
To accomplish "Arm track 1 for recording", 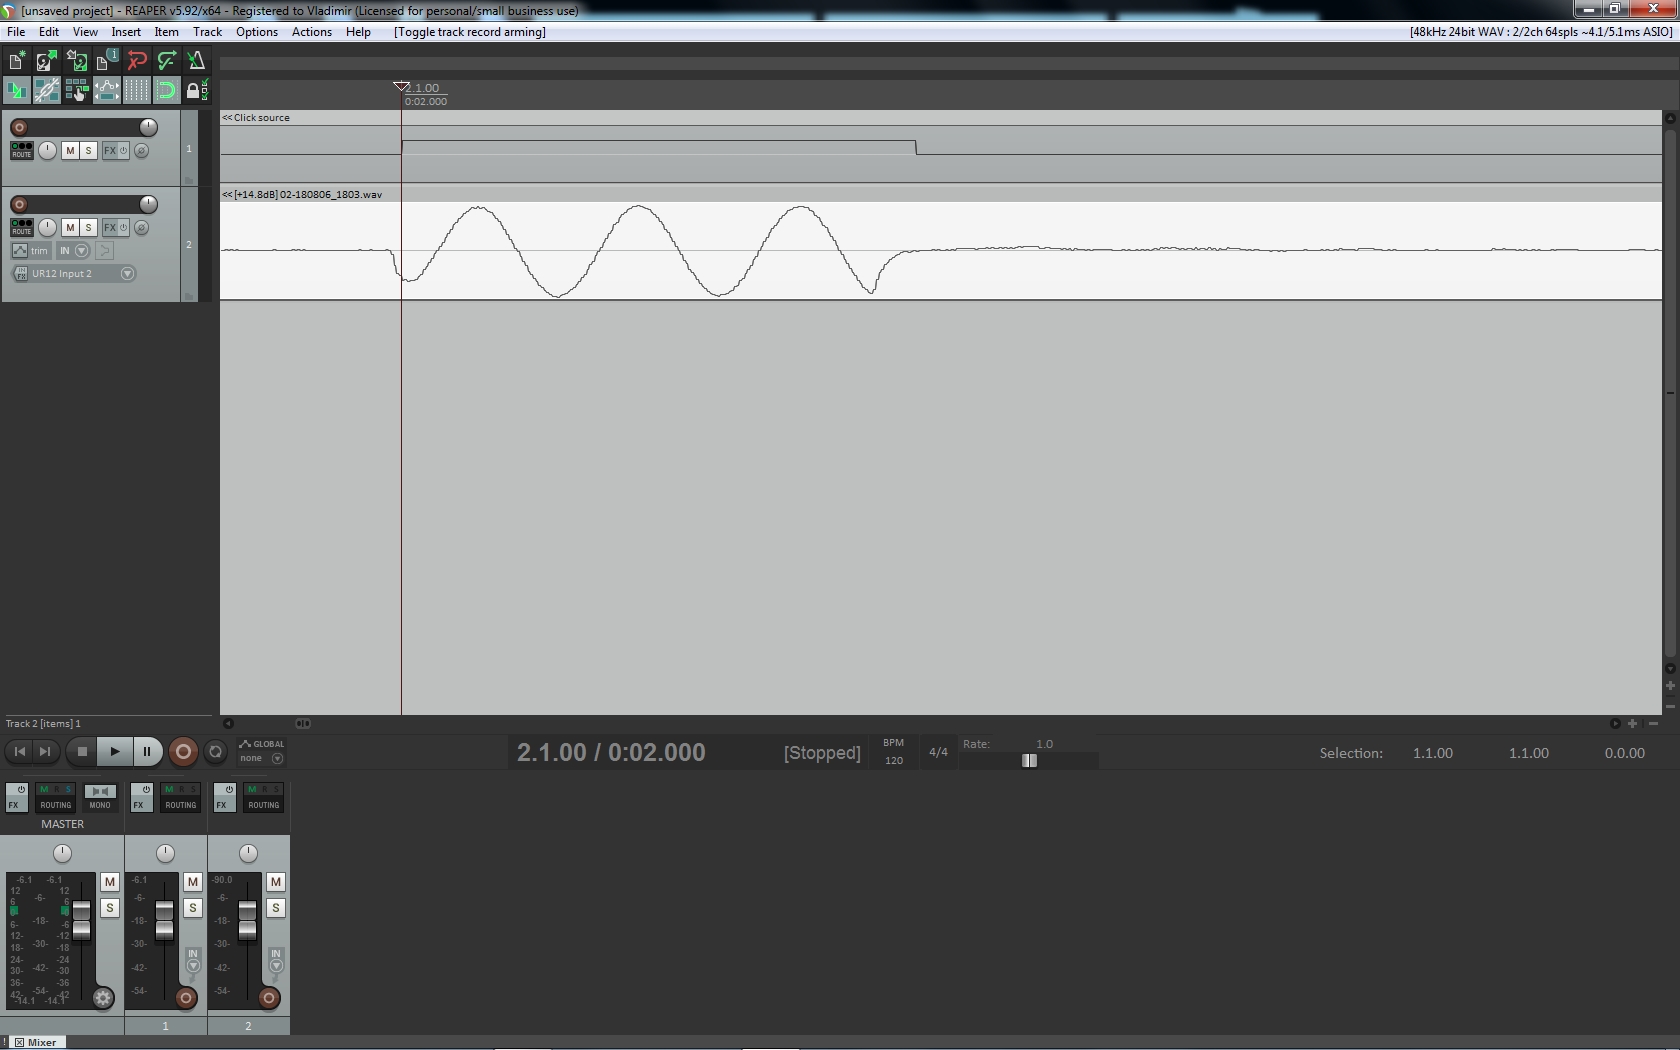I will pos(19,128).
